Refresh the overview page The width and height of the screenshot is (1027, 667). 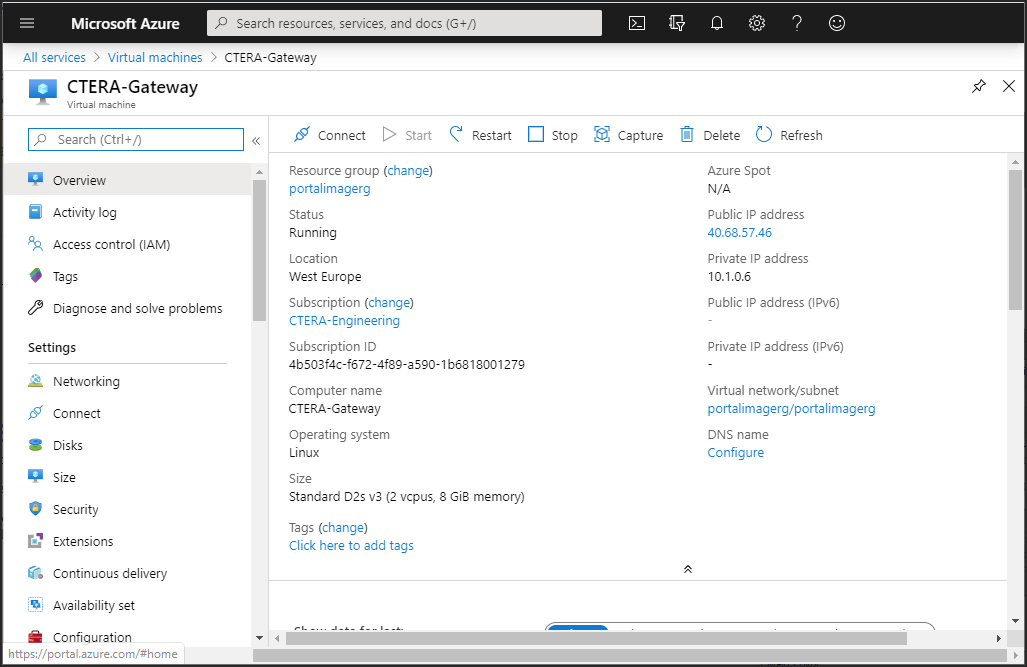pyautogui.click(x=789, y=135)
